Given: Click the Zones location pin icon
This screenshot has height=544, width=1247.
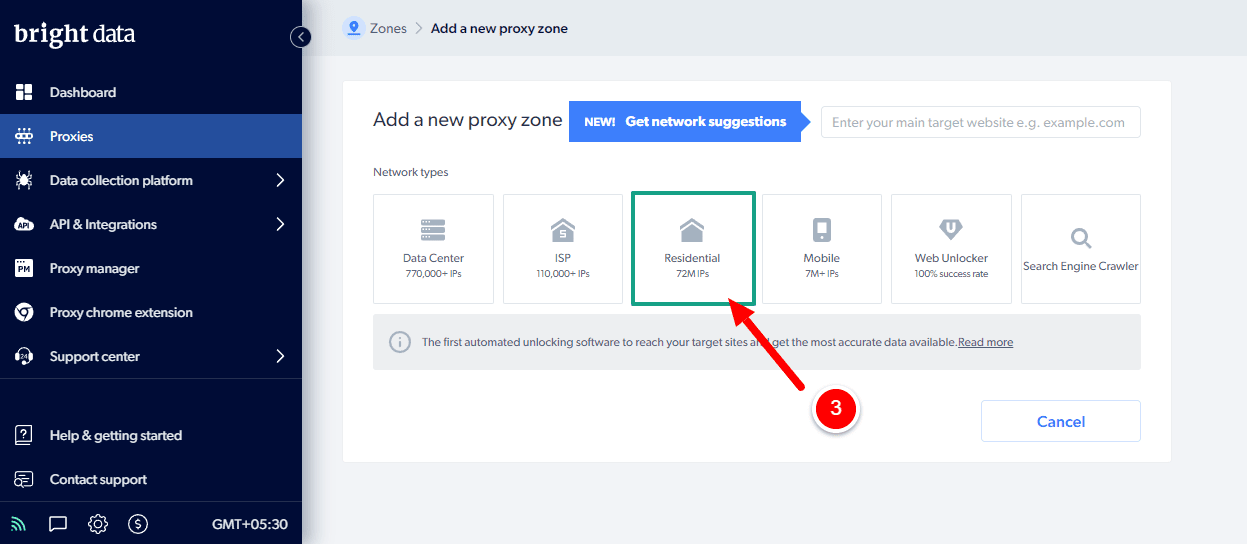Looking at the screenshot, I should pyautogui.click(x=353, y=28).
